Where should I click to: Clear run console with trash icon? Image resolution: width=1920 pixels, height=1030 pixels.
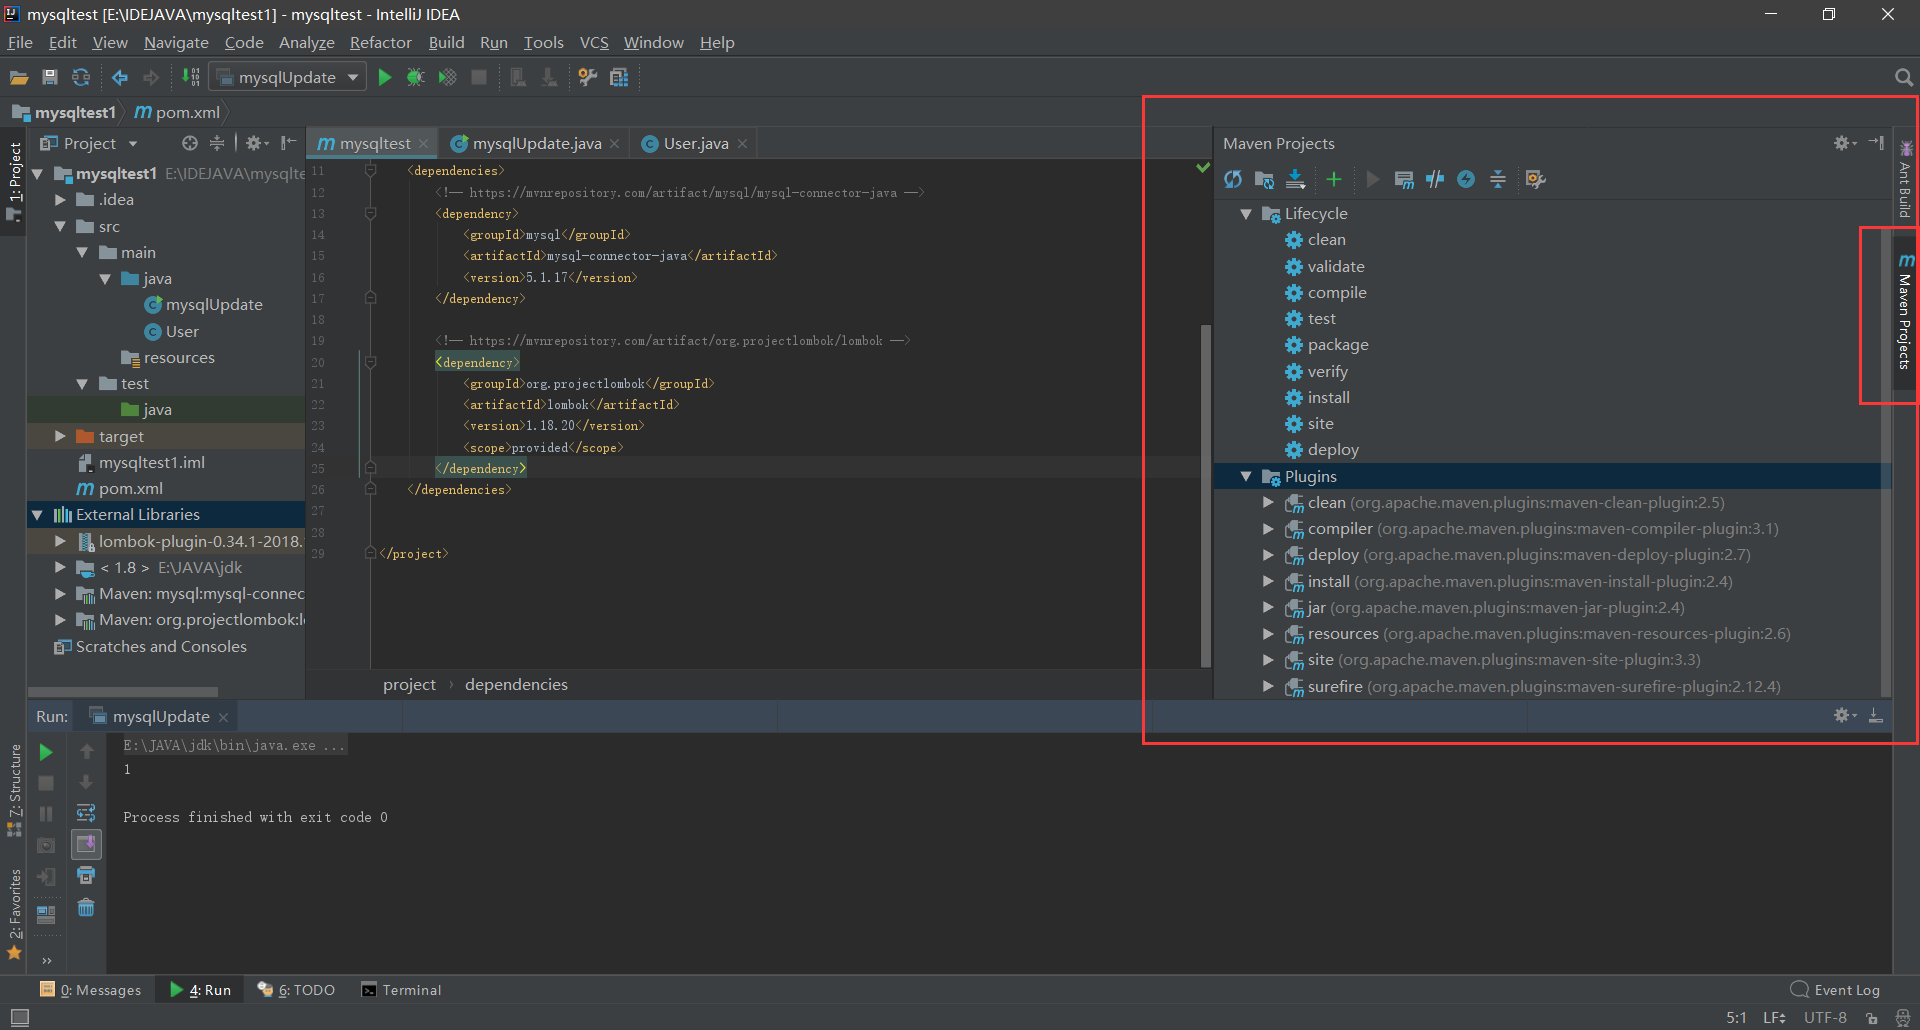click(x=86, y=908)
